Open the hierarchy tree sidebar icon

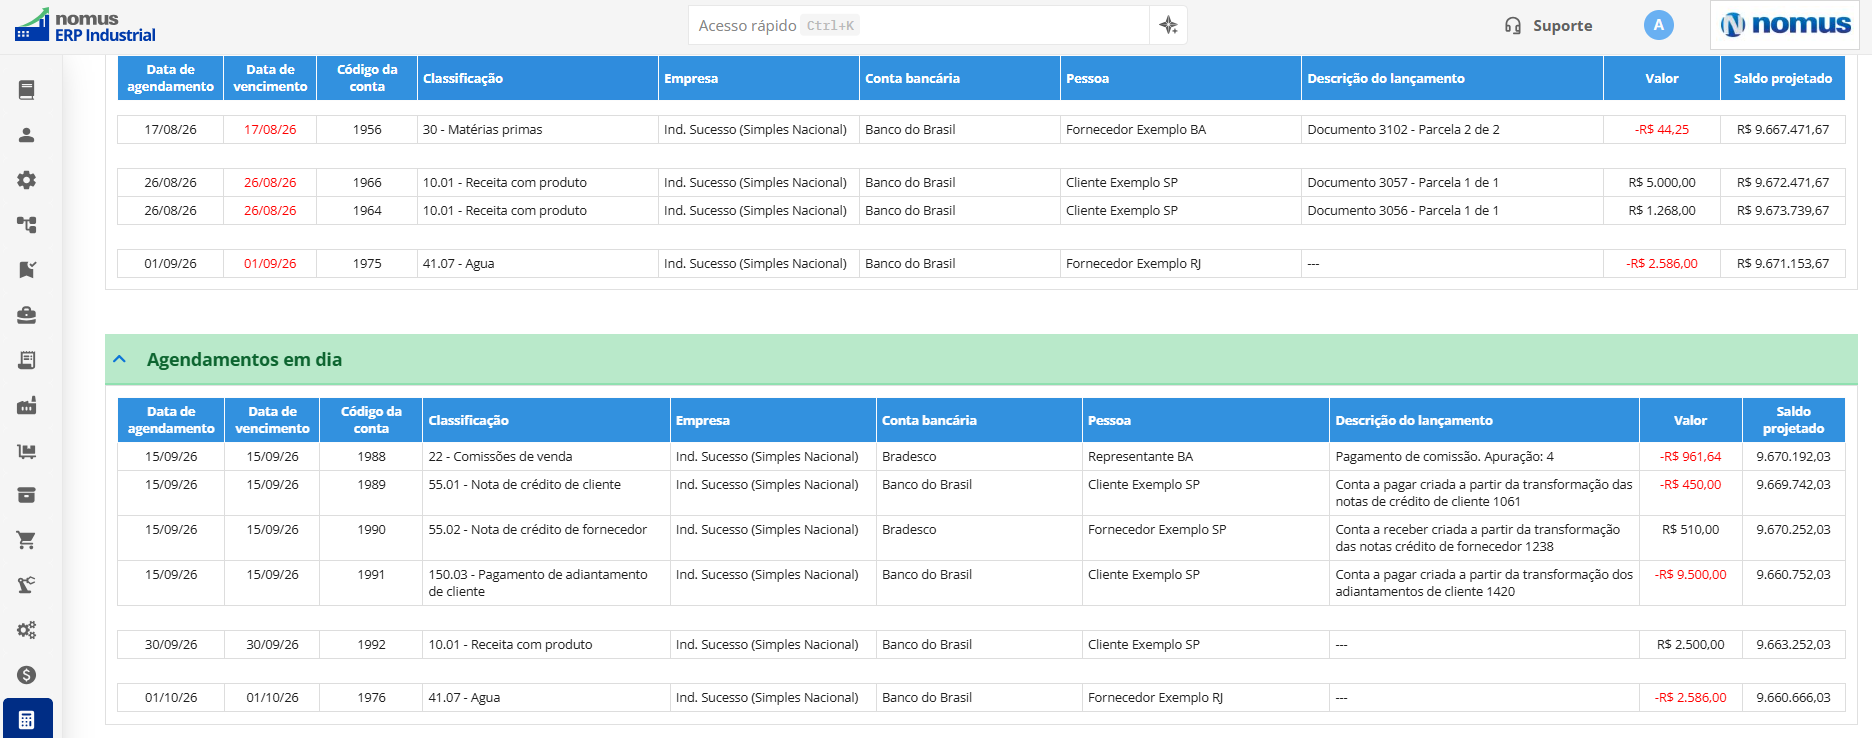coord(27,225)
